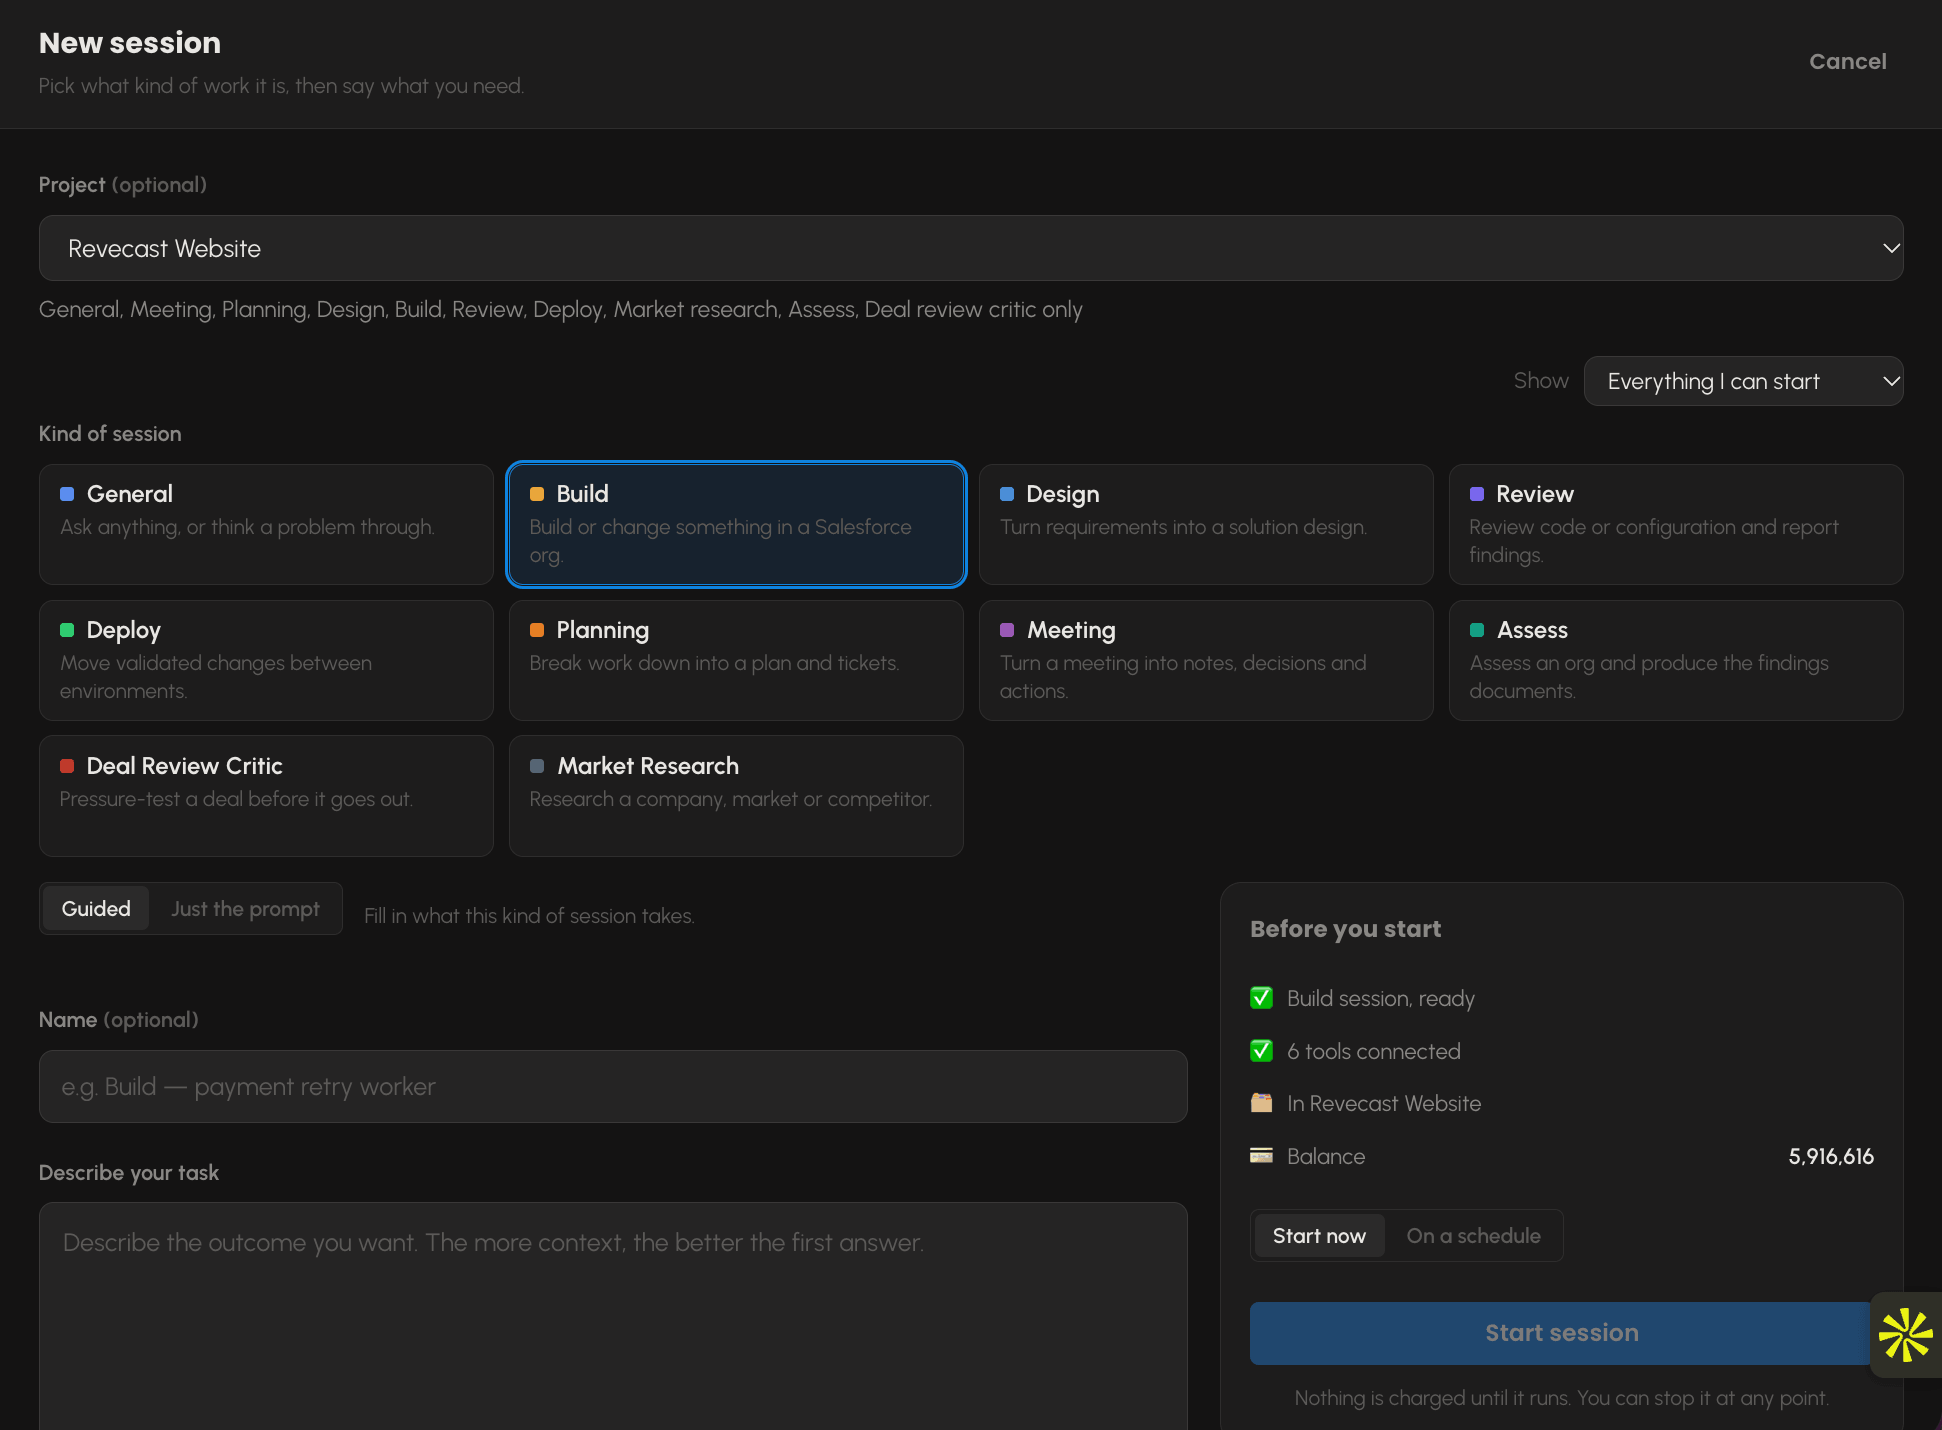Select the Meeting session kind

[1206, 660]
